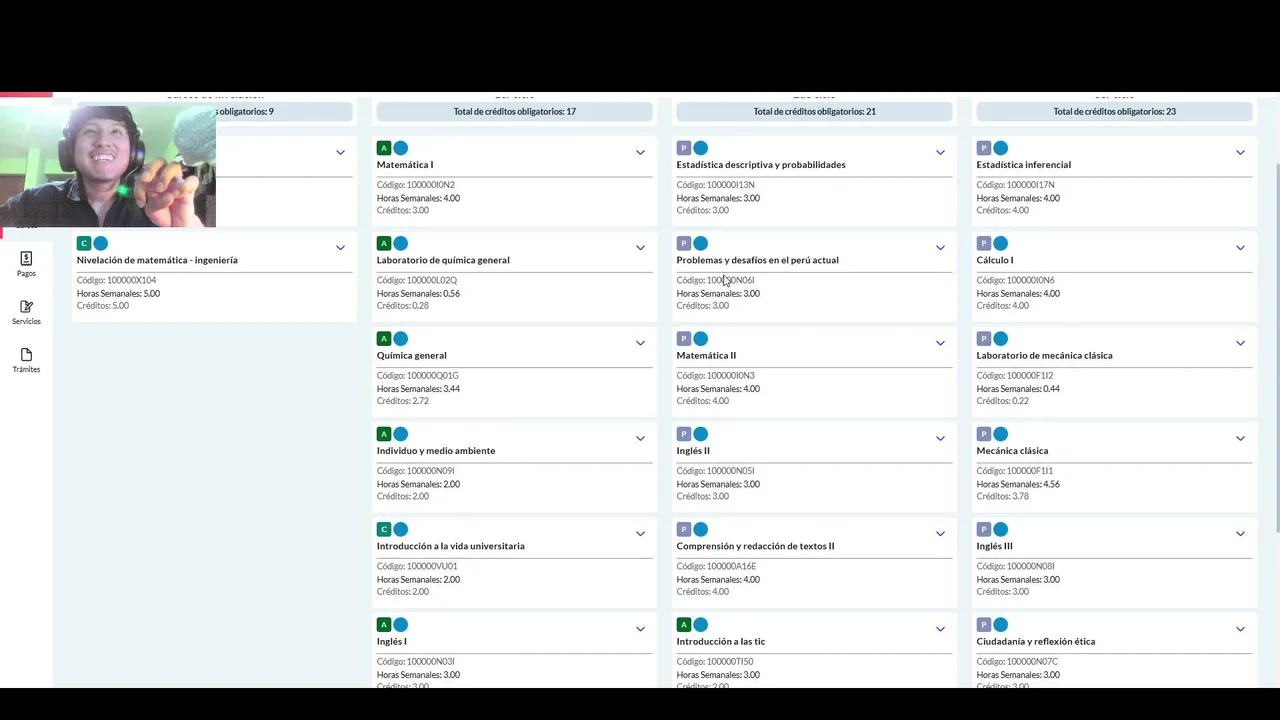Click the green A badge on Matemática I
Screen dimensions: 1280x720
[384, 148]
